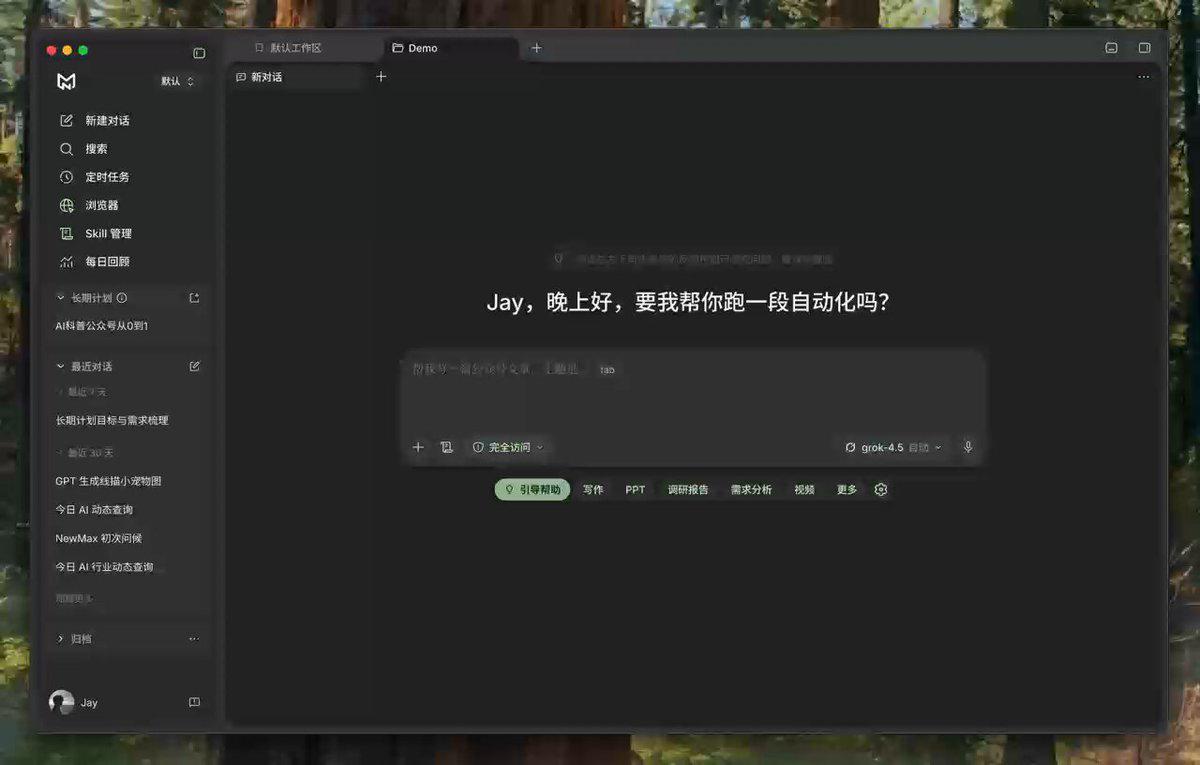Open the 更多 chip
This screenshot has height=765, width=1200.
point(847,490)
